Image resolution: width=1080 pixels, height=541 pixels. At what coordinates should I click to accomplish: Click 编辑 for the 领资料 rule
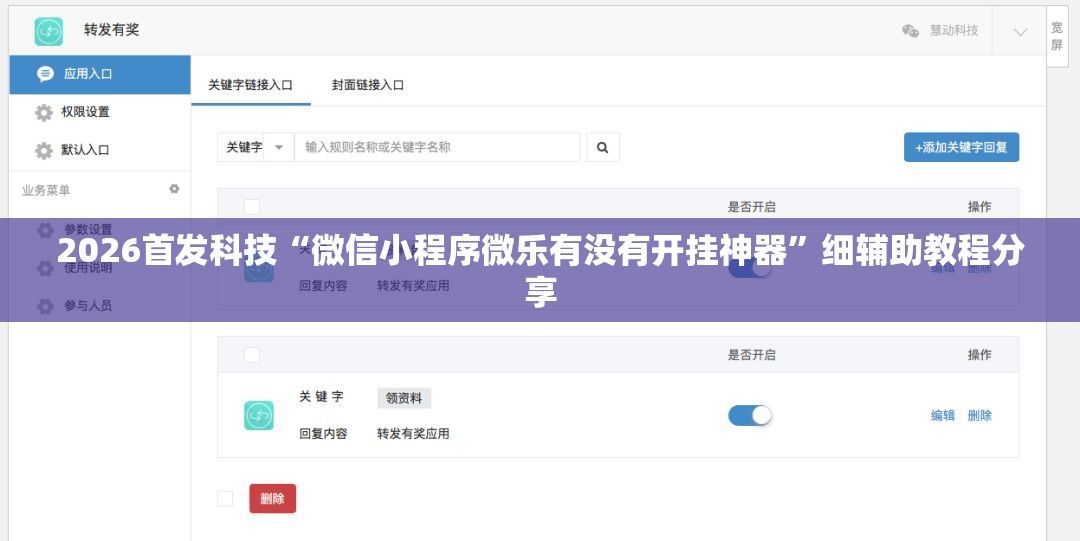(943, 416)
